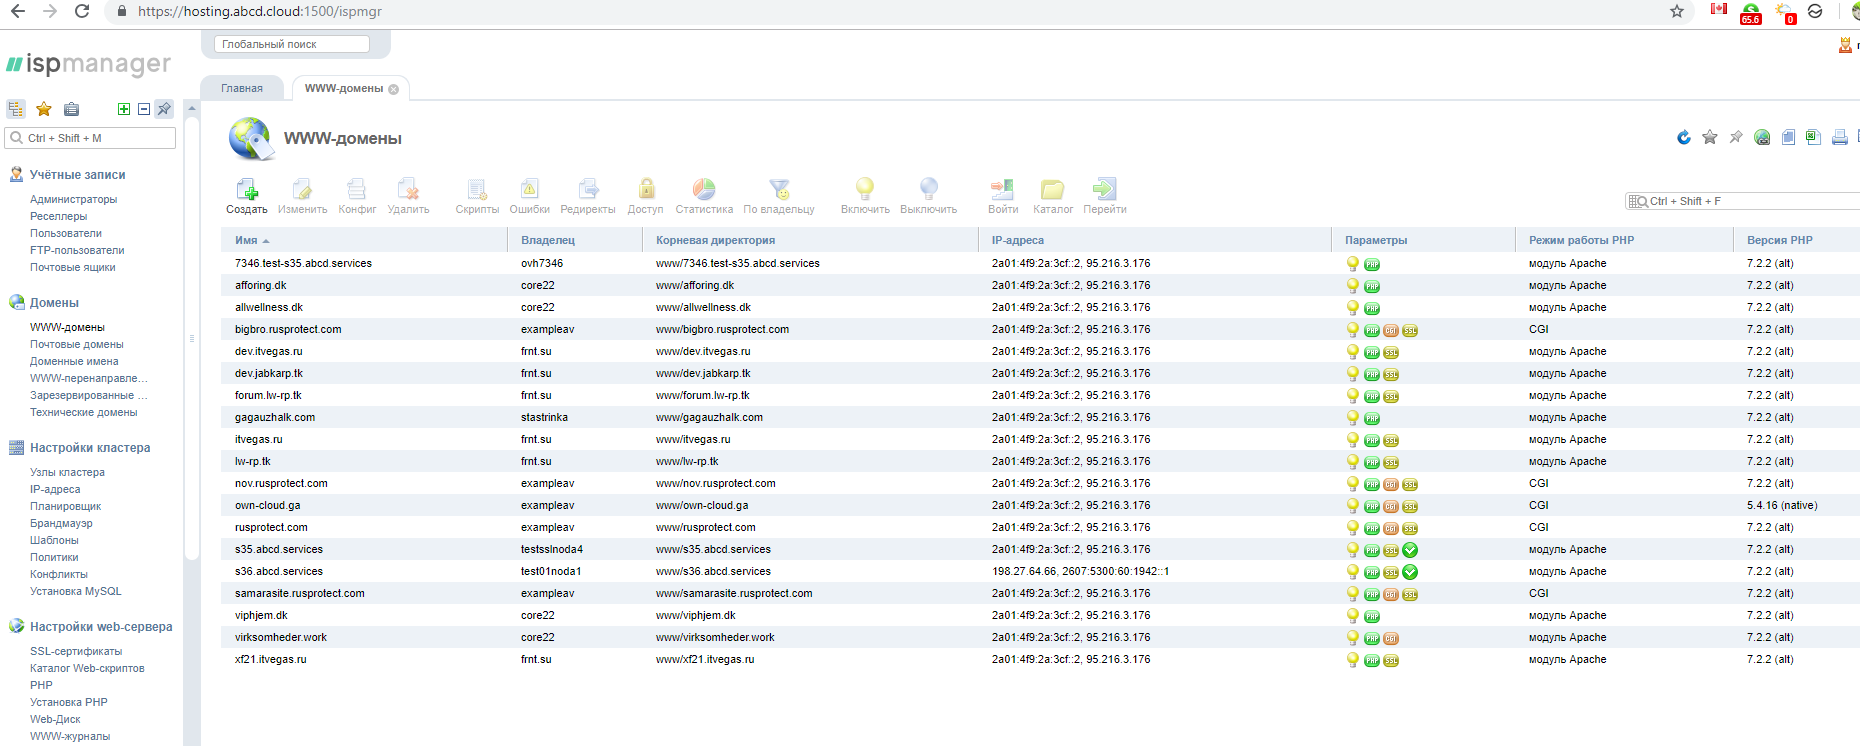Image resolution: width=1860 pixels, height=746 pixels.
Task: Switch to the Главная tab
Action: pos(242,89)
